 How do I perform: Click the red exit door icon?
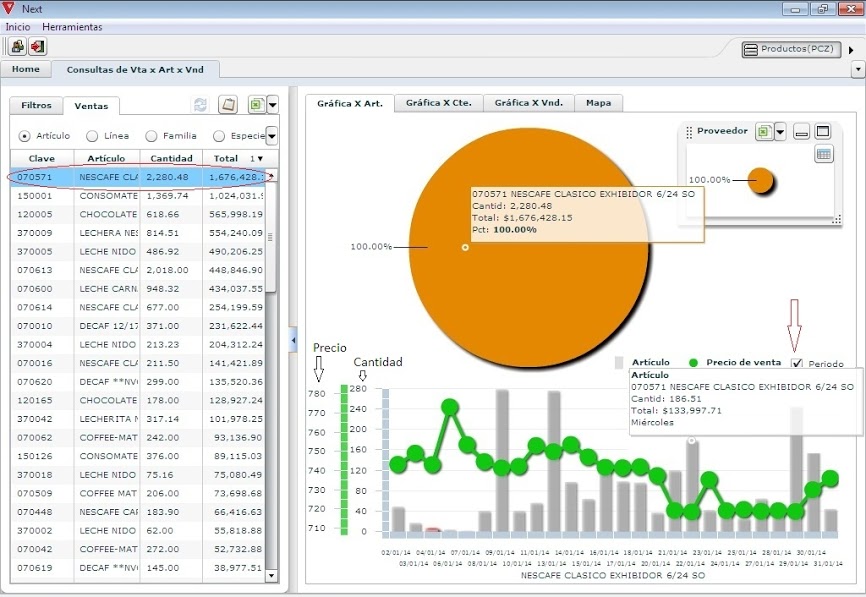(x=37, y=47)
